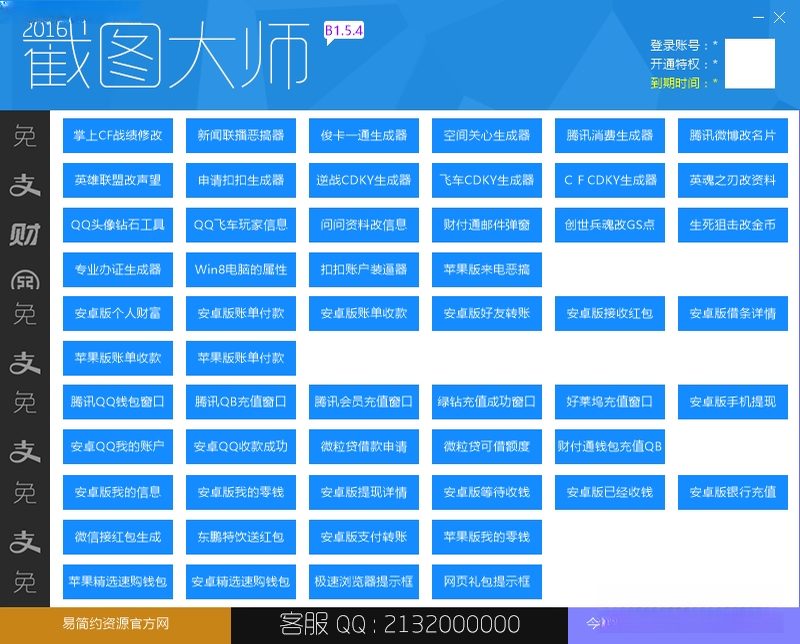Open 微粒贷借款申请
The height and width of the screenshot is (644, 800).
click(x=364, y=447)
